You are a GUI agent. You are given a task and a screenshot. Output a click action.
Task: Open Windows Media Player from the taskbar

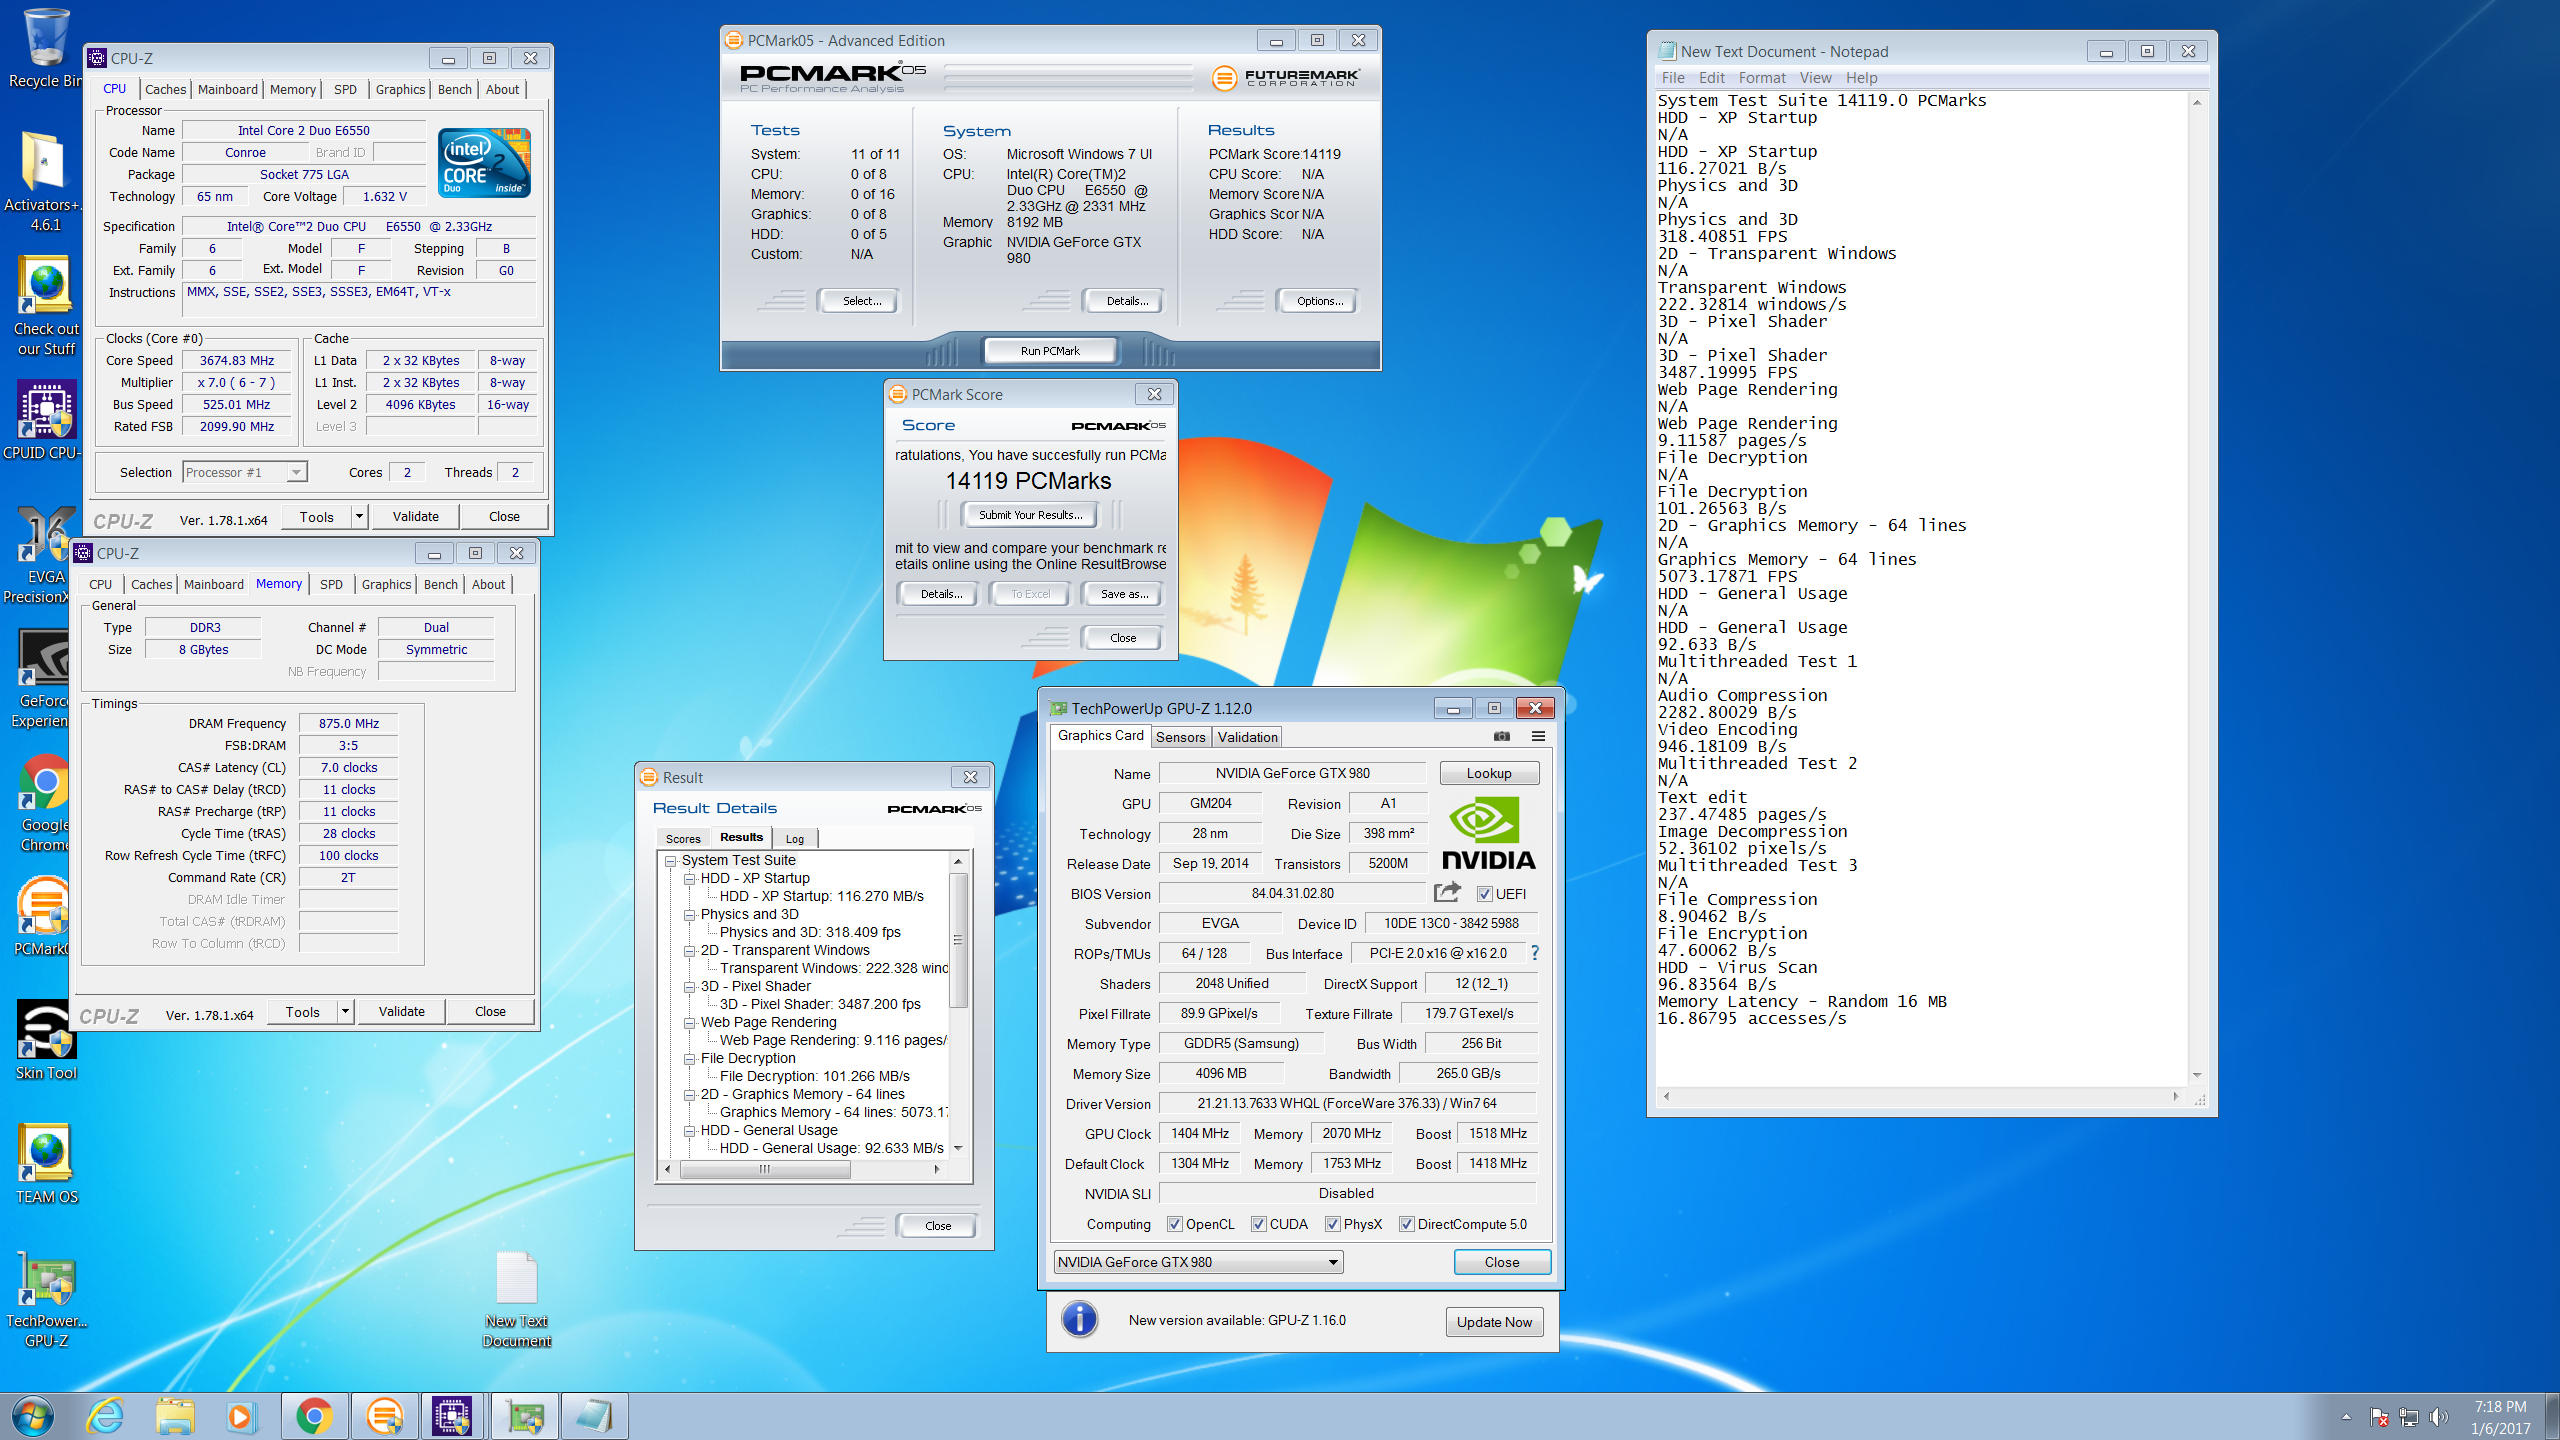click(x=240, y=1416)
